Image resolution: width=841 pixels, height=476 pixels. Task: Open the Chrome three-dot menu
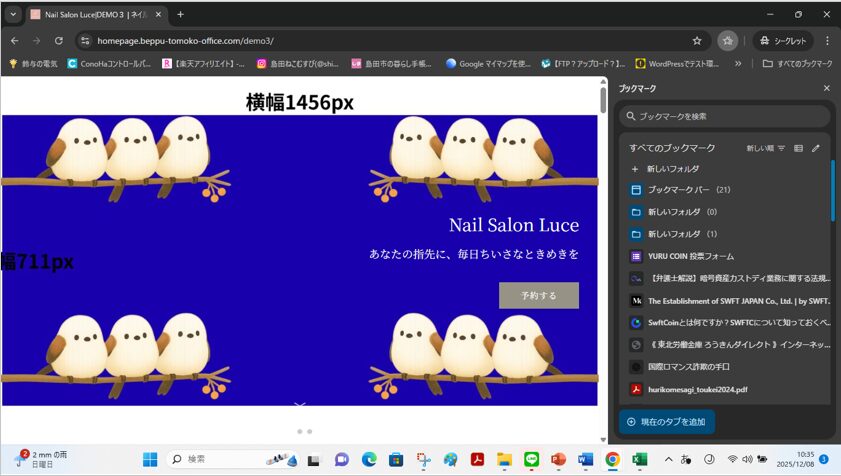pos(827,41)
